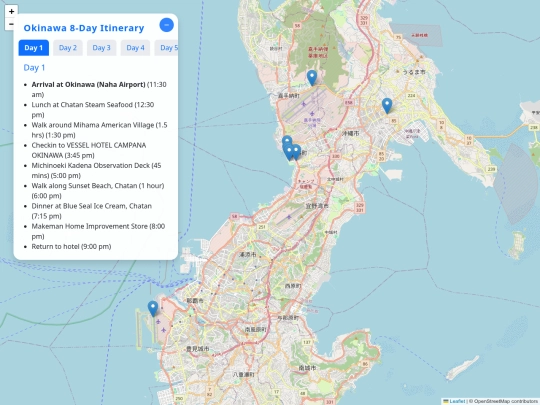
Task: Click the rightmost marker in Chatan cluster
Action: point(297,152)
